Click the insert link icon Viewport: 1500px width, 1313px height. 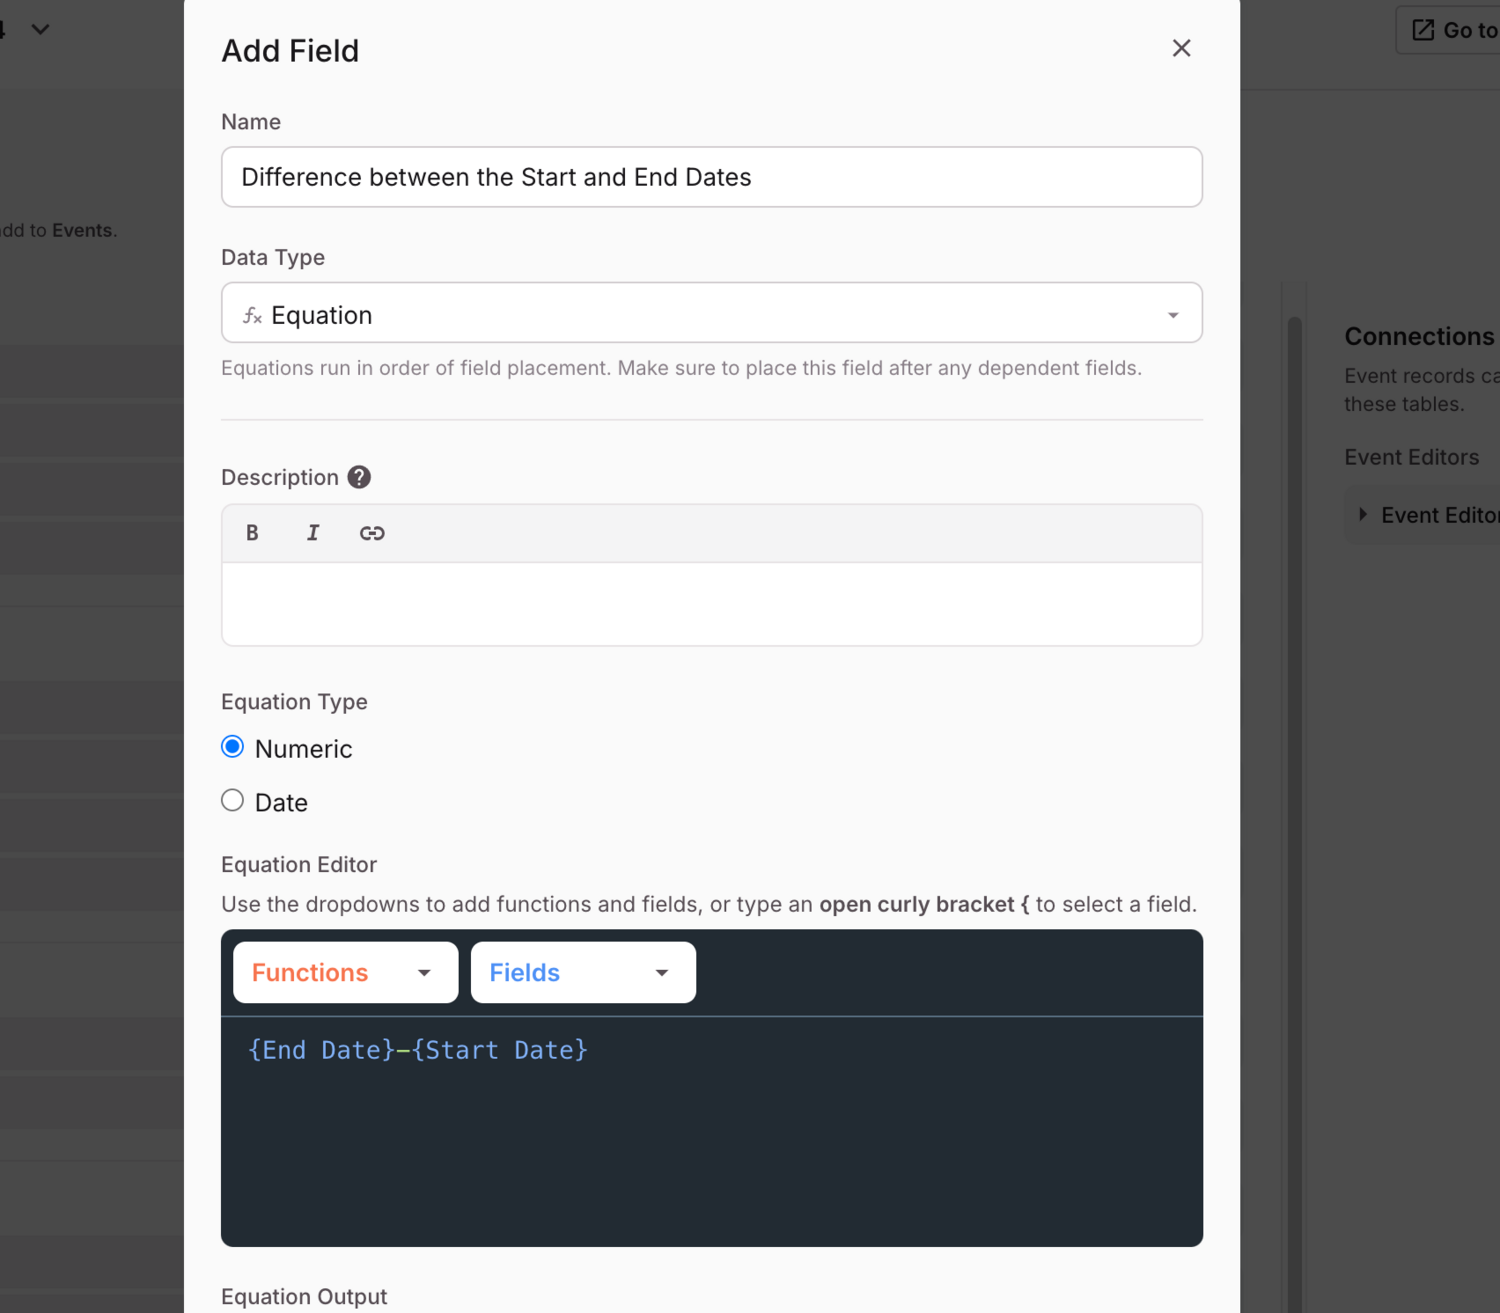tap(372, 533)
